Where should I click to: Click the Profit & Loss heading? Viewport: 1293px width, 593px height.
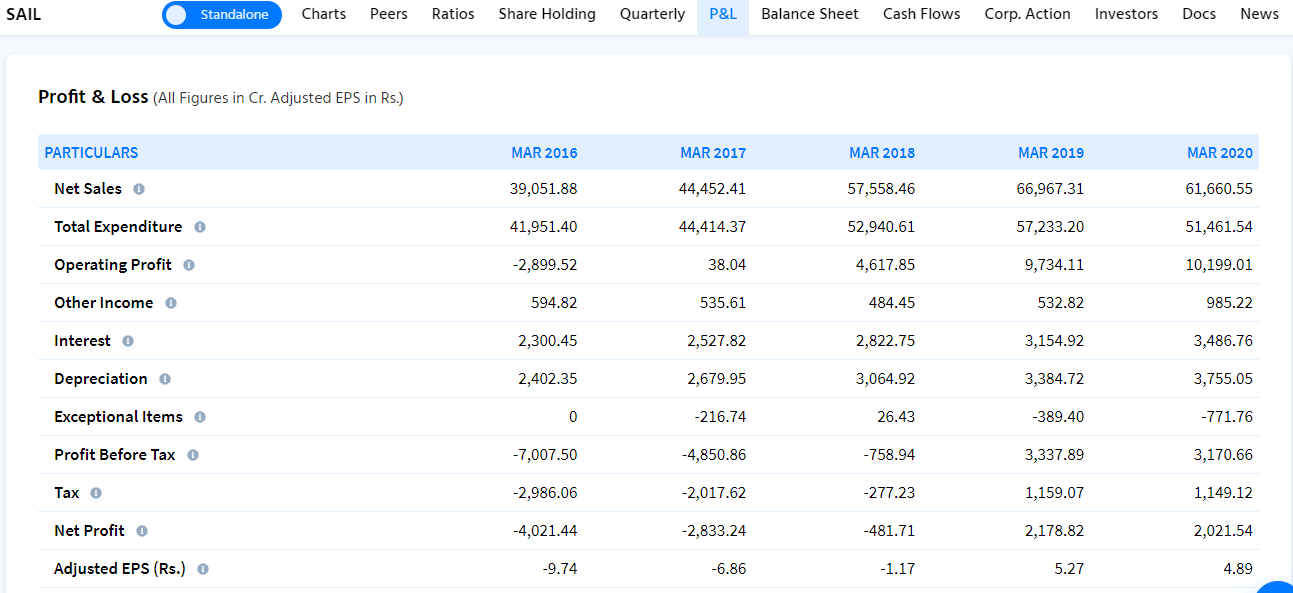93,97
